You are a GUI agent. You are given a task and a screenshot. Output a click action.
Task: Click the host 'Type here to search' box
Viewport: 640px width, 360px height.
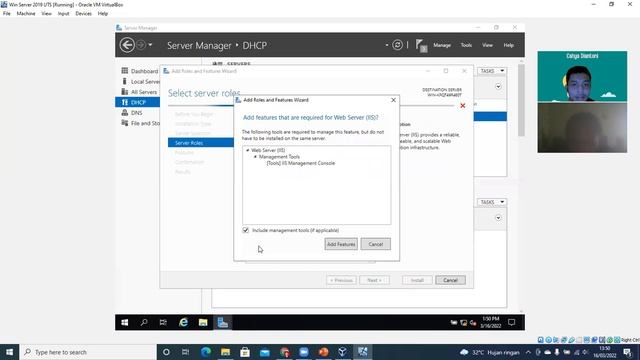[88, 352]
